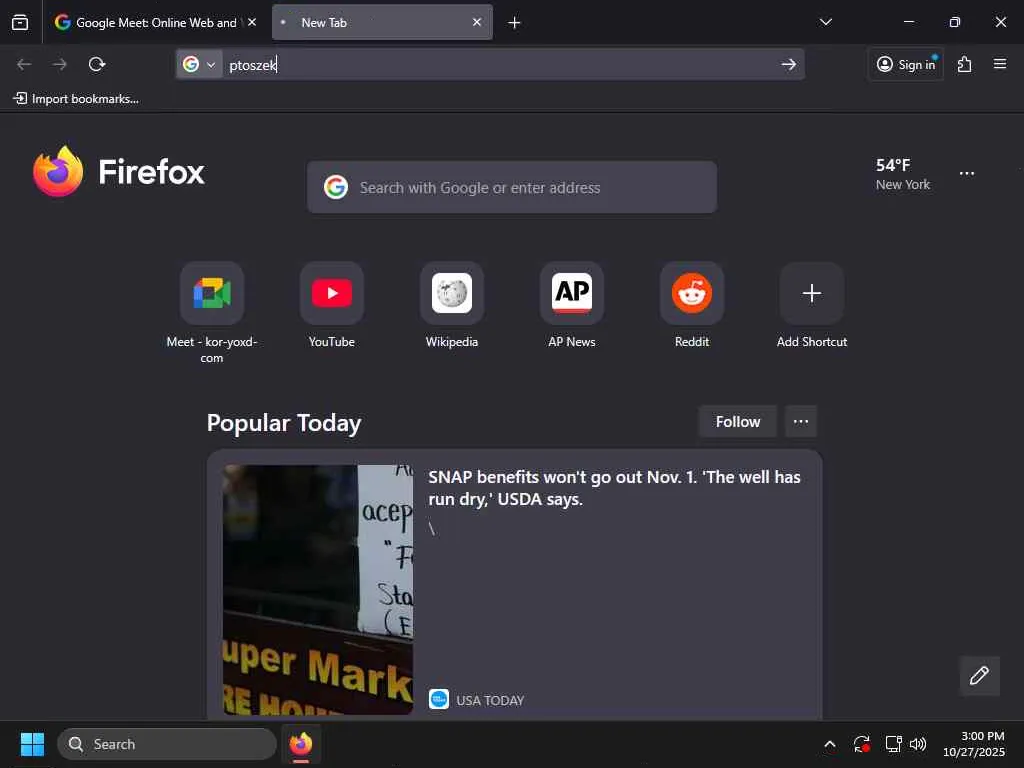Switch to the Google Meet tab
Screen dimensions: 1024x768
pos(155,22)
